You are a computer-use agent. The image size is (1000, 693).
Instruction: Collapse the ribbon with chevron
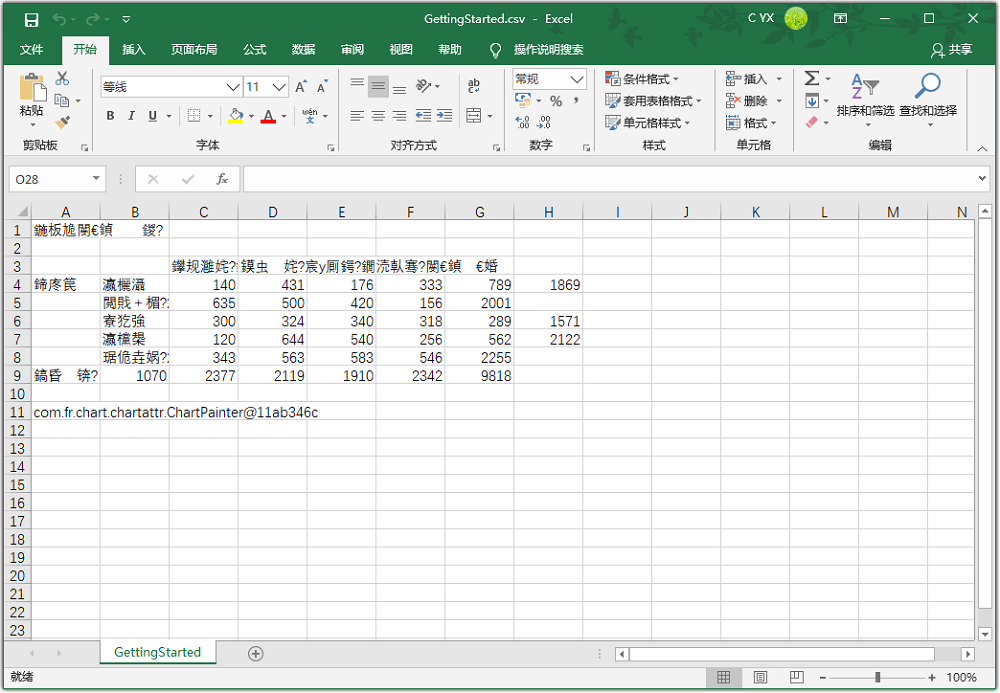click(x=982, y=148)
